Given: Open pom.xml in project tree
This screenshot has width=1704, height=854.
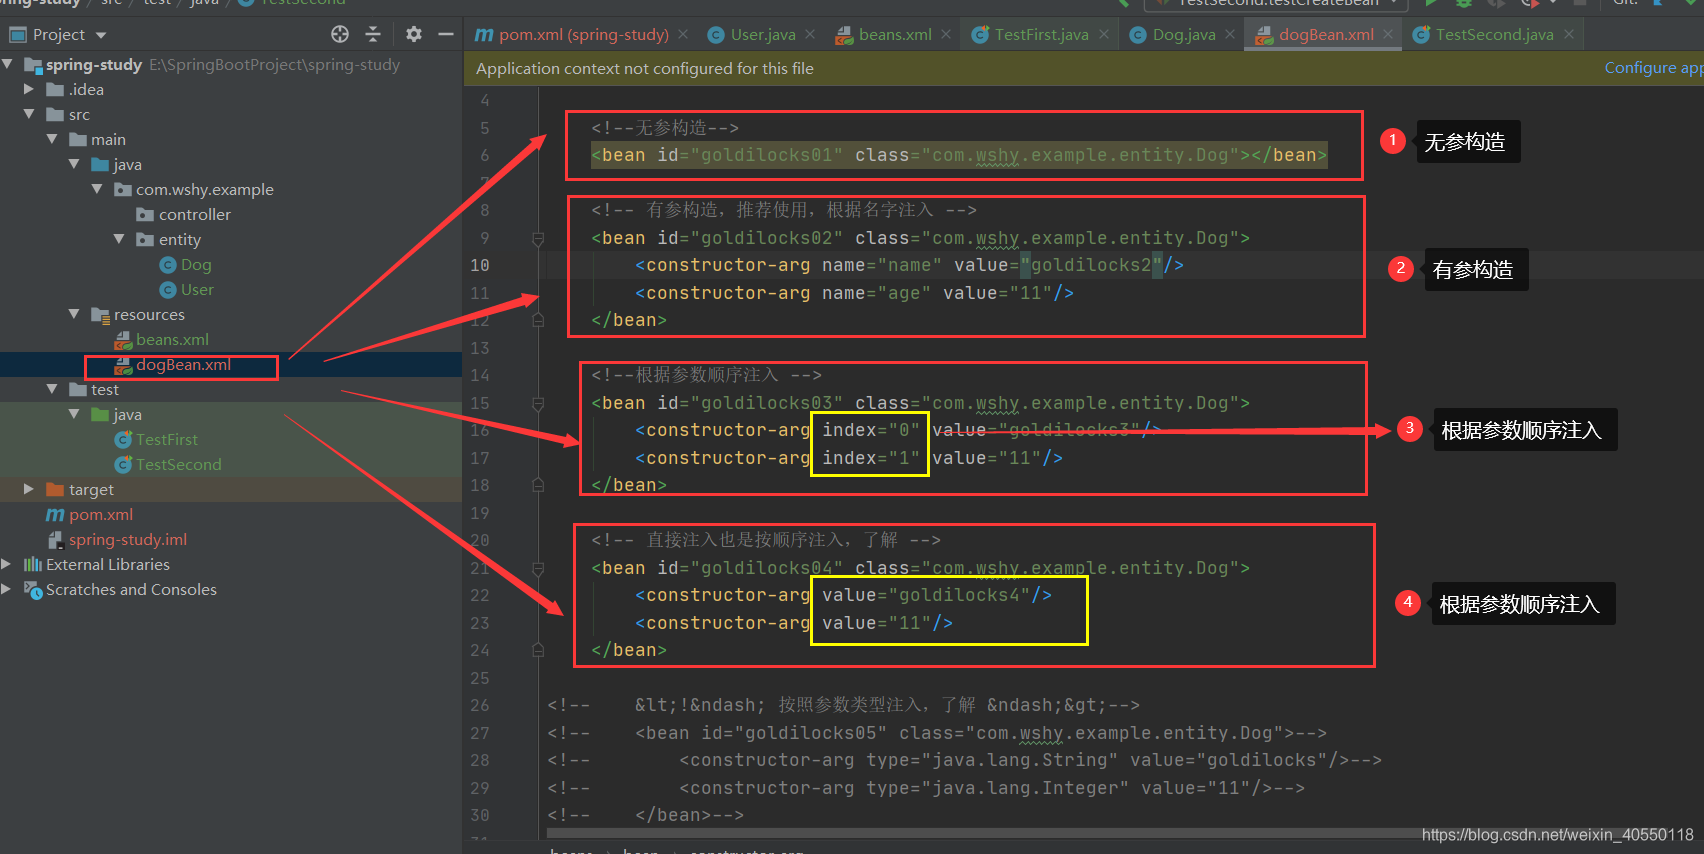Looking at the screenshot, I should [101, 514].
